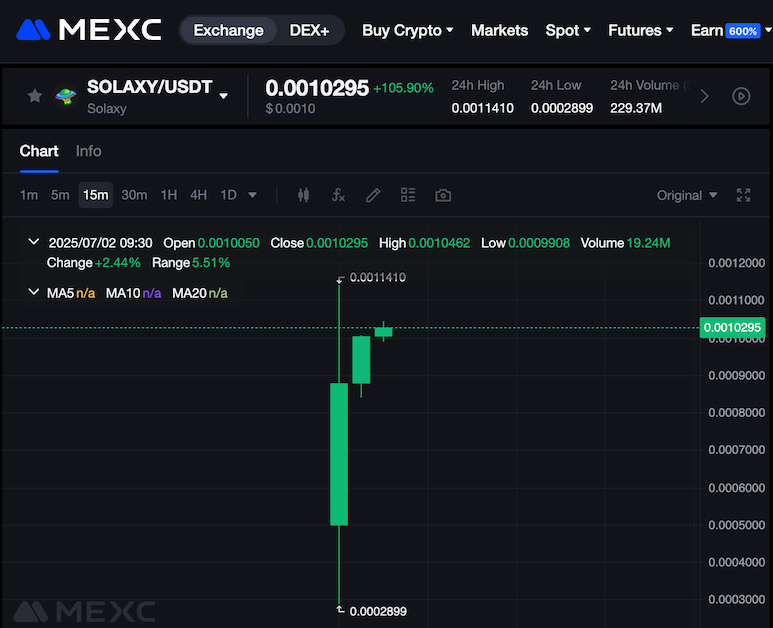The height and width of the screenshot is (628, 773).
Task: Click the Open 0.0010050 value
Action: click(228, 243)
